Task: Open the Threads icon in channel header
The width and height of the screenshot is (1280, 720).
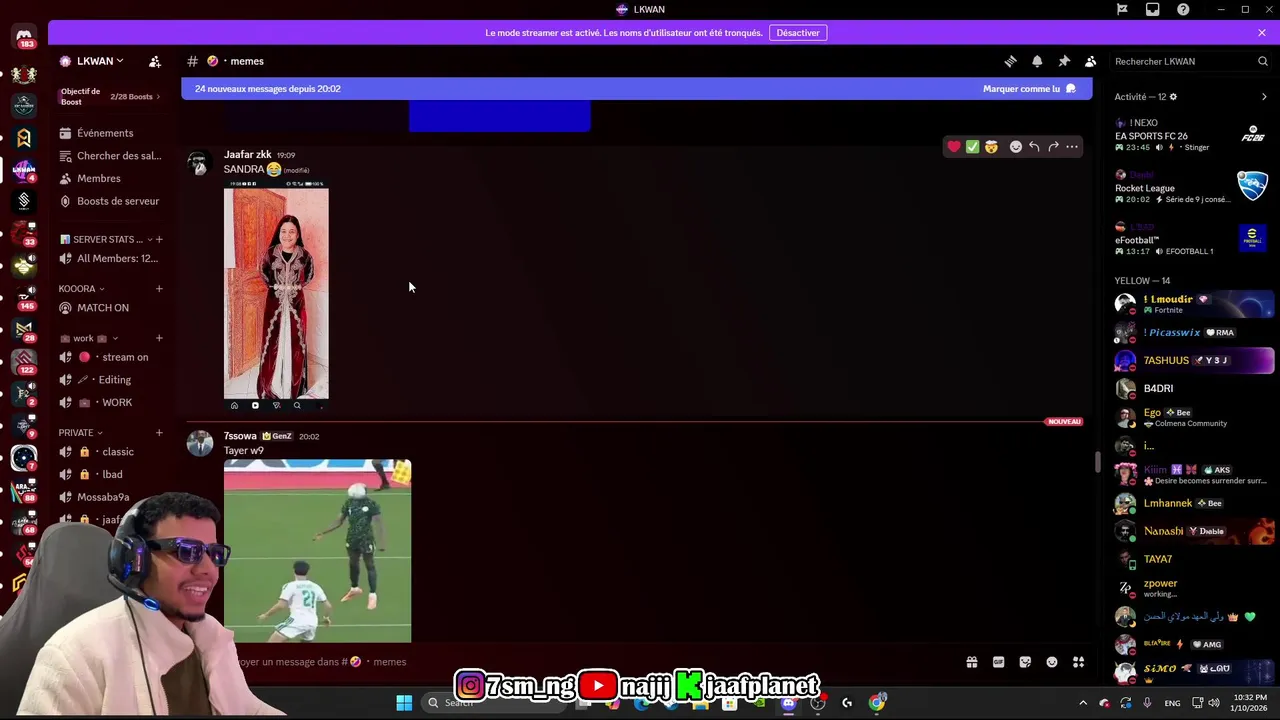Action: click(x=1010, y=61)
